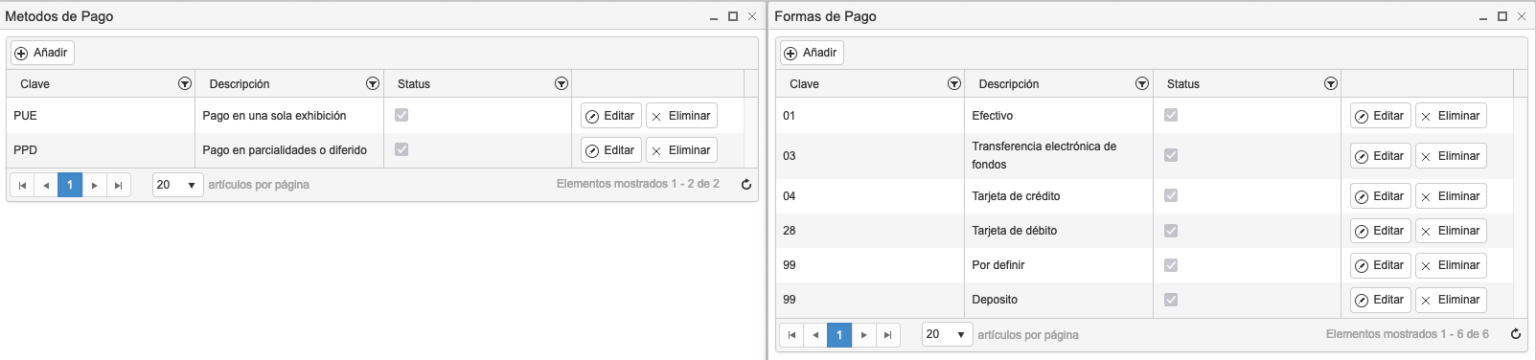Toggle Status checkbox for Tarjeta de débito
The height and width of the screenshot is (360, 1536).
[x=1171, y=230]
